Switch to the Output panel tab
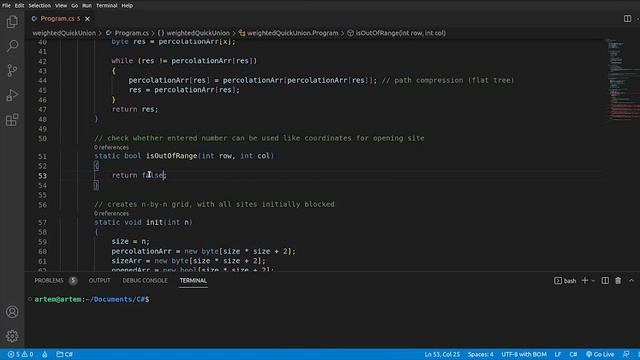The width and height of the screenshot is (640, 360). 100,280
